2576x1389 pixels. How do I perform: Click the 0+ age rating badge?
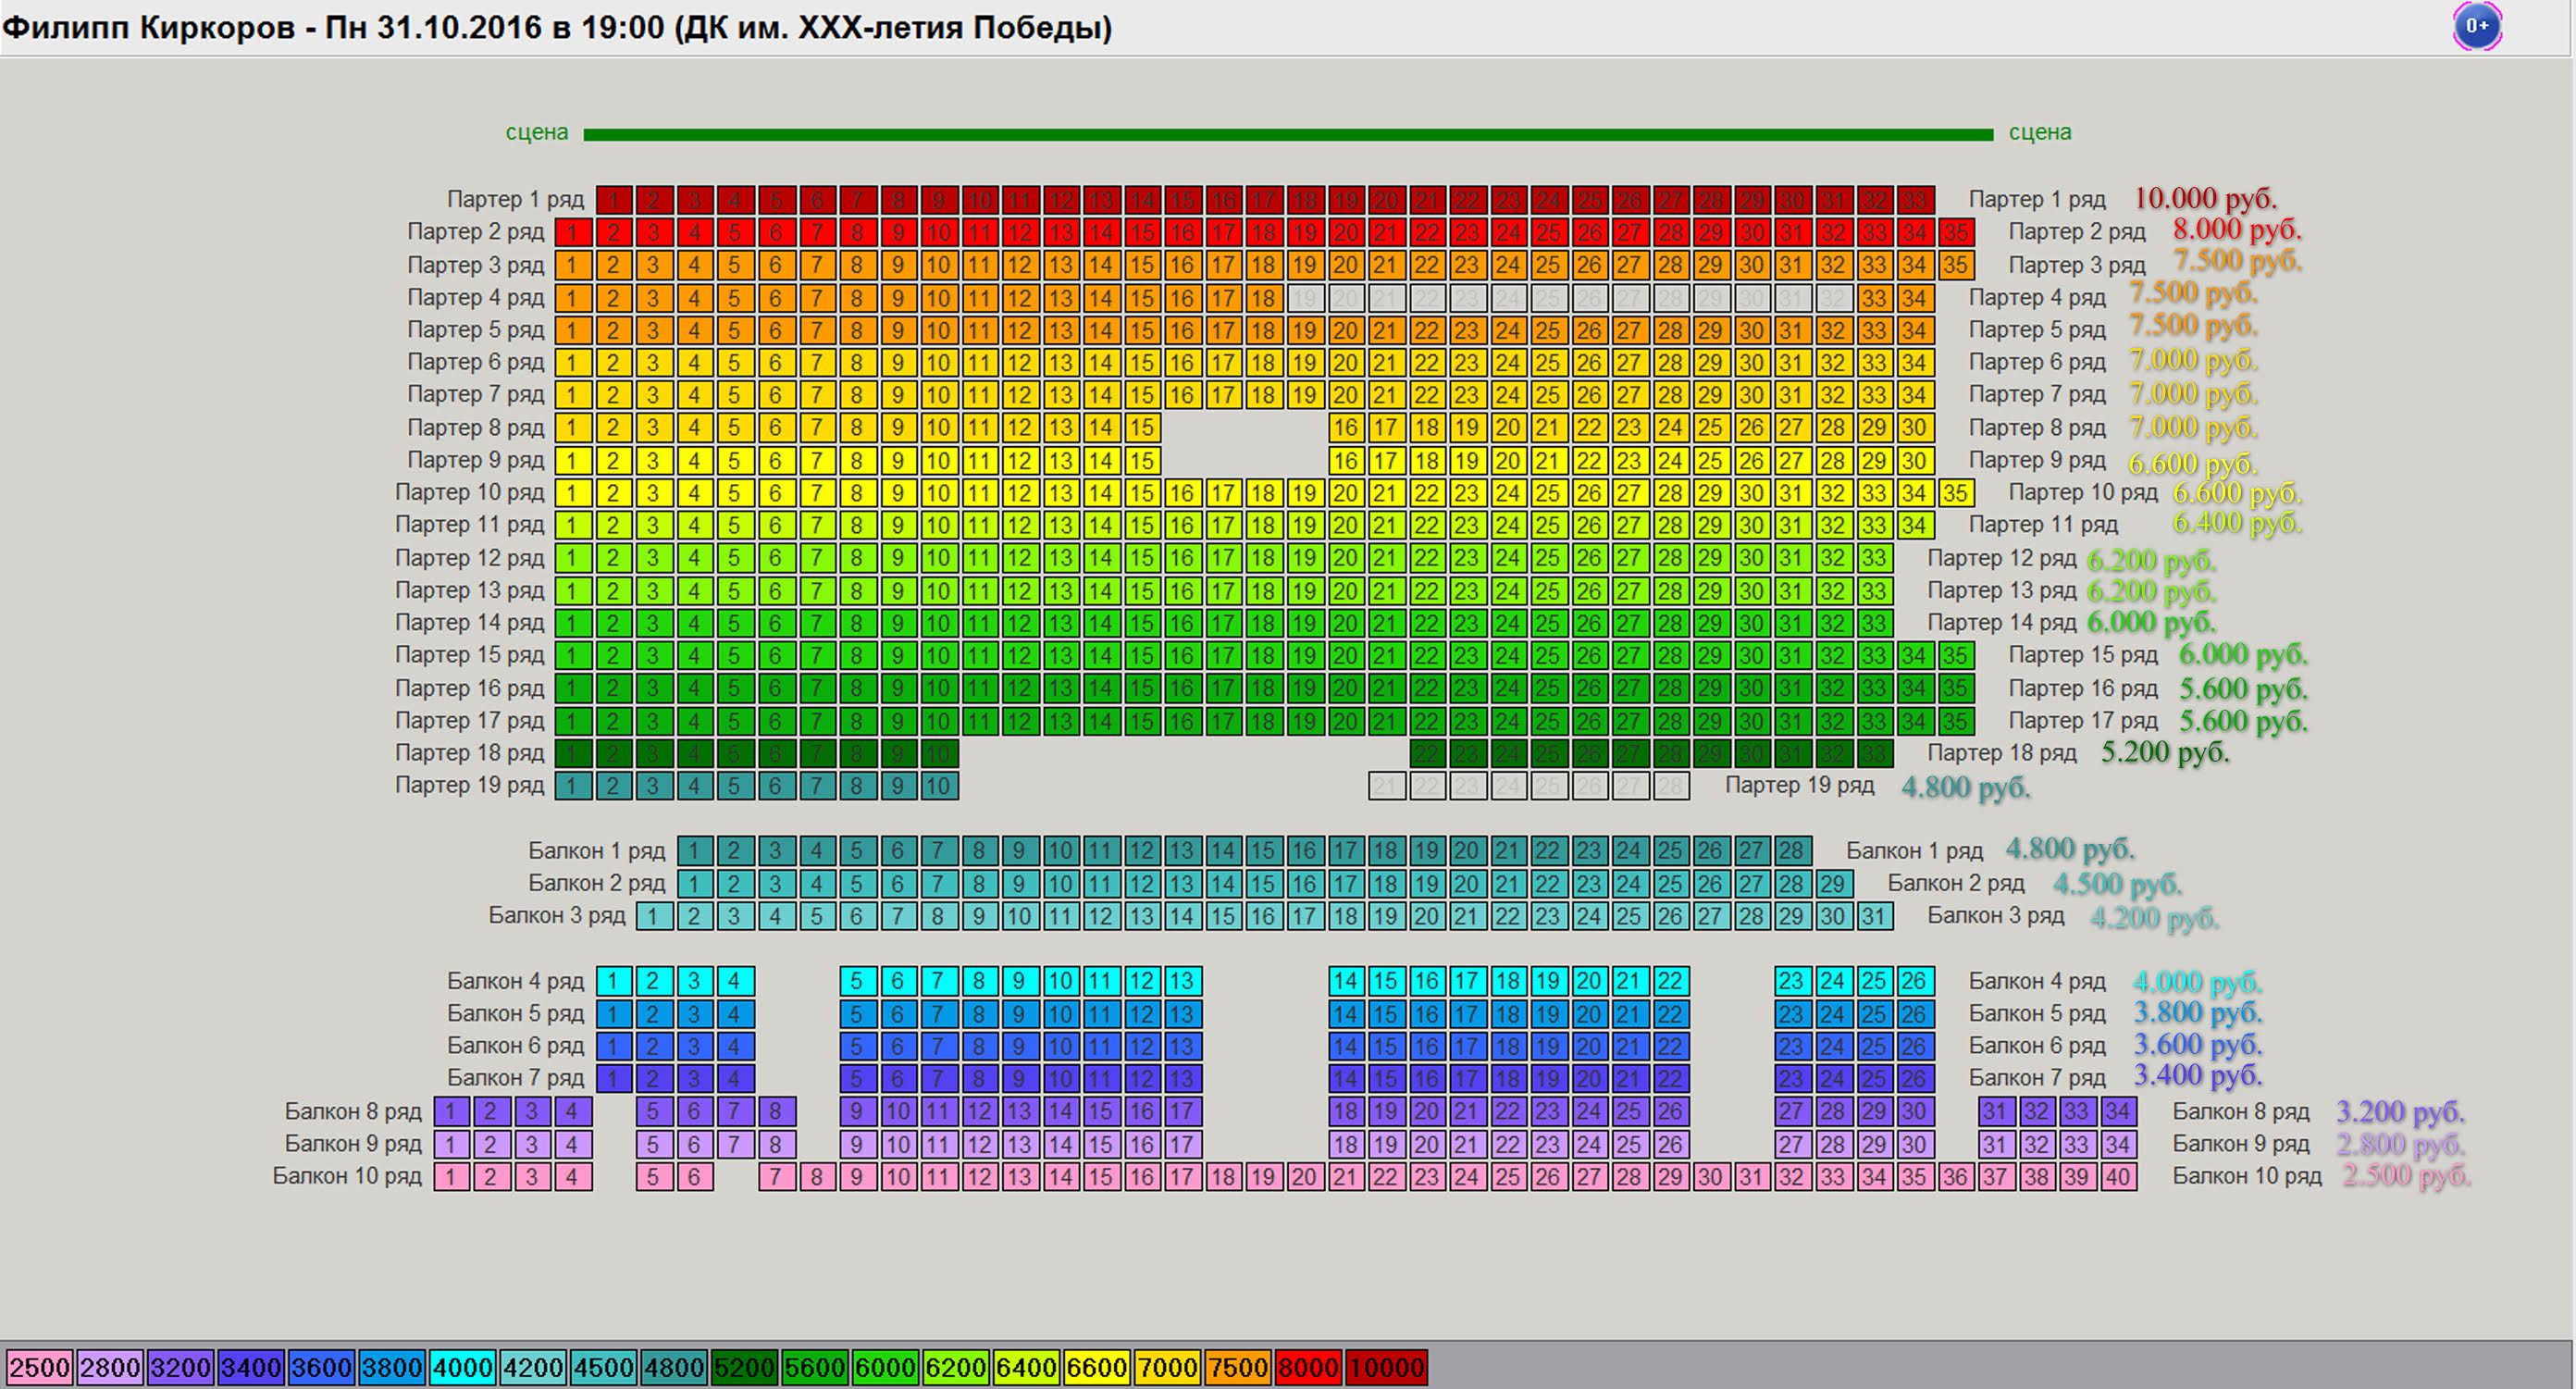(x=2476, y=27)
